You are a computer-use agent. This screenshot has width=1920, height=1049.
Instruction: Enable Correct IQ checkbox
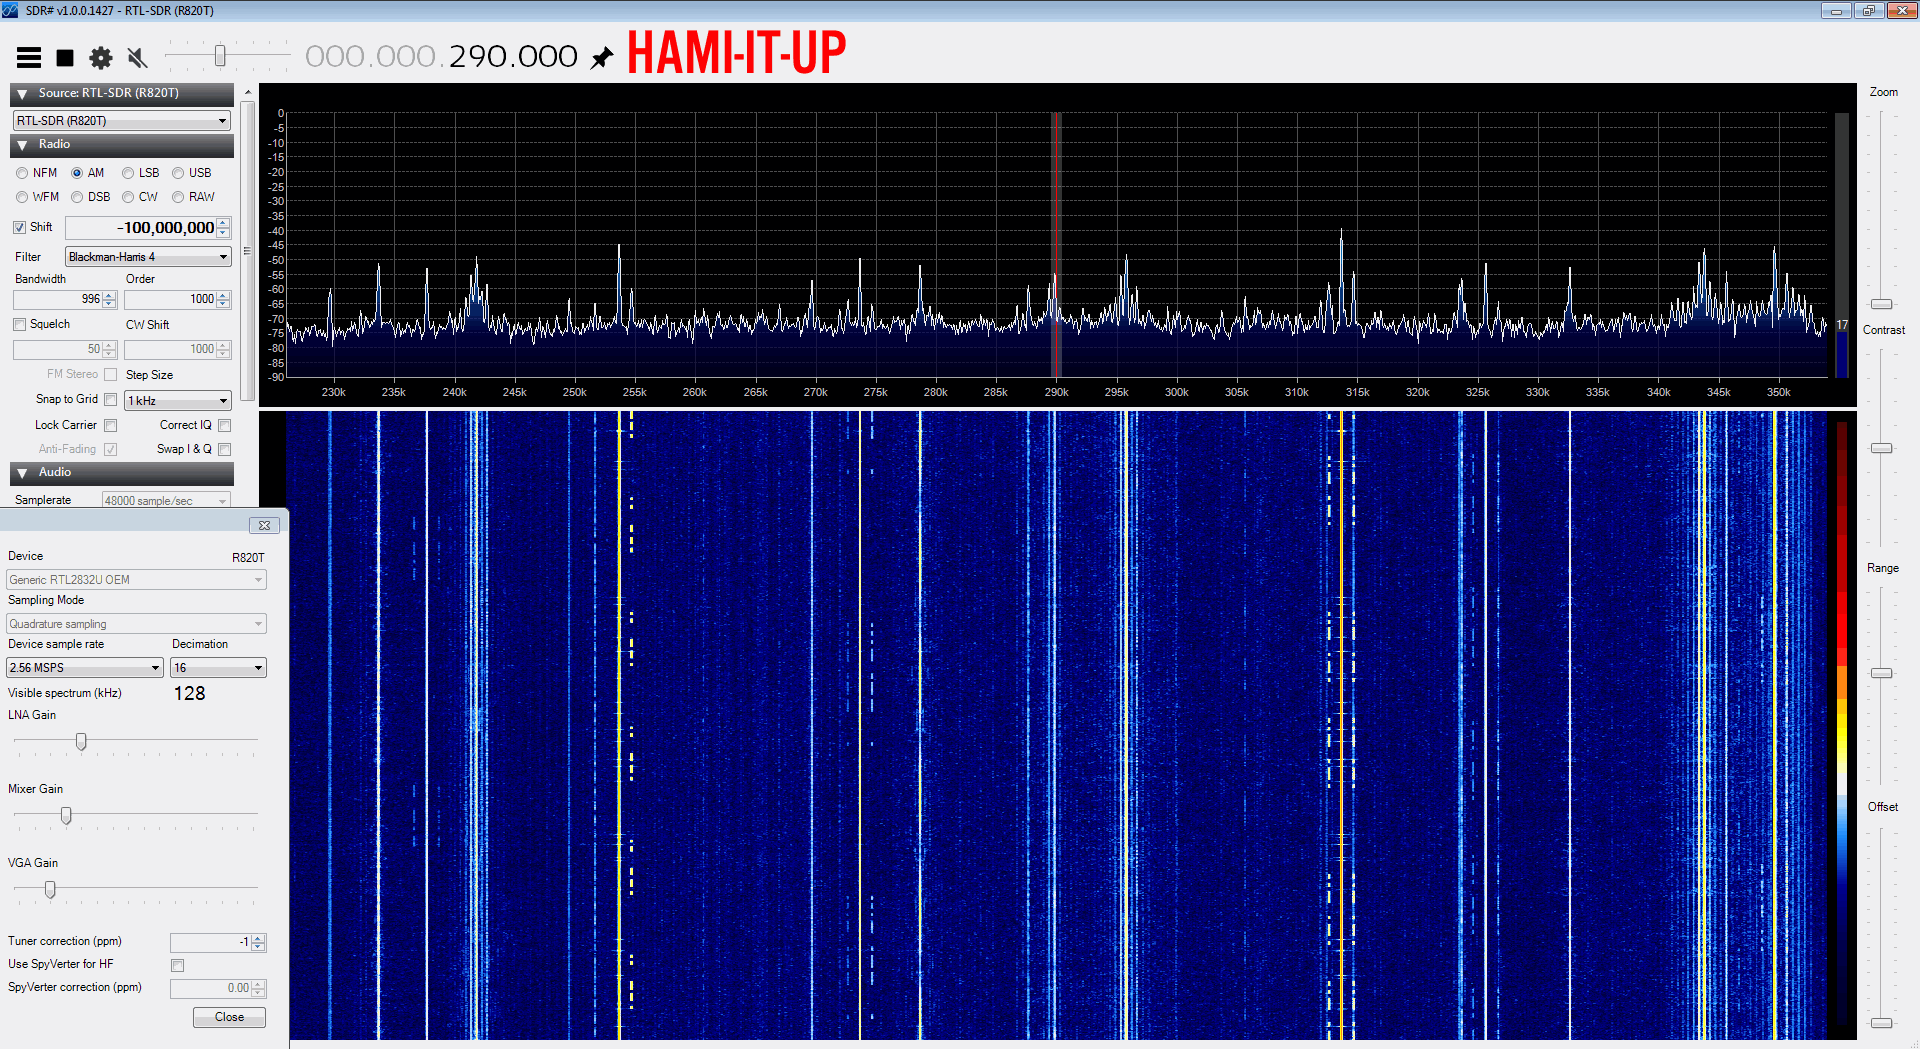(x=225, y=425)
